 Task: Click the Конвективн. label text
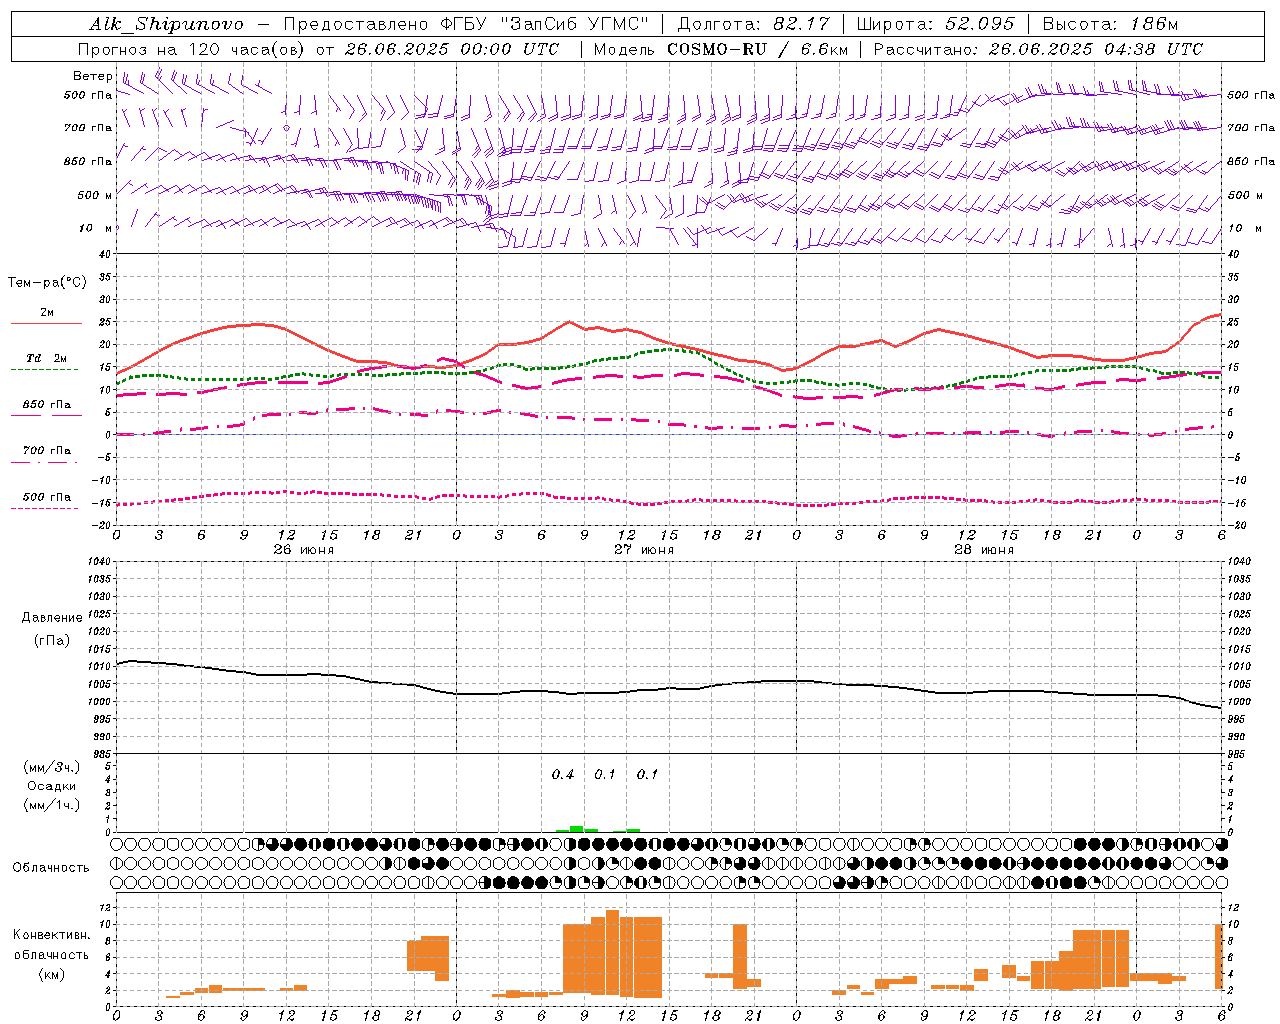(52, 935)
